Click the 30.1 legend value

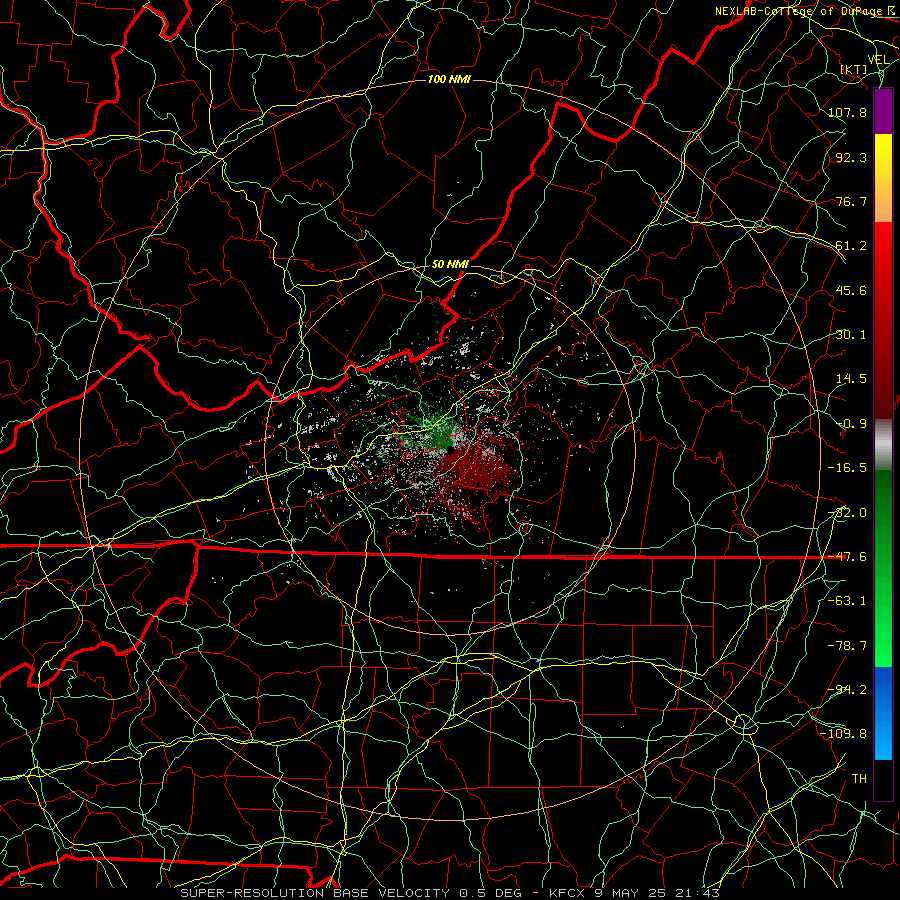pyautogui.click(x=851, y=335)
